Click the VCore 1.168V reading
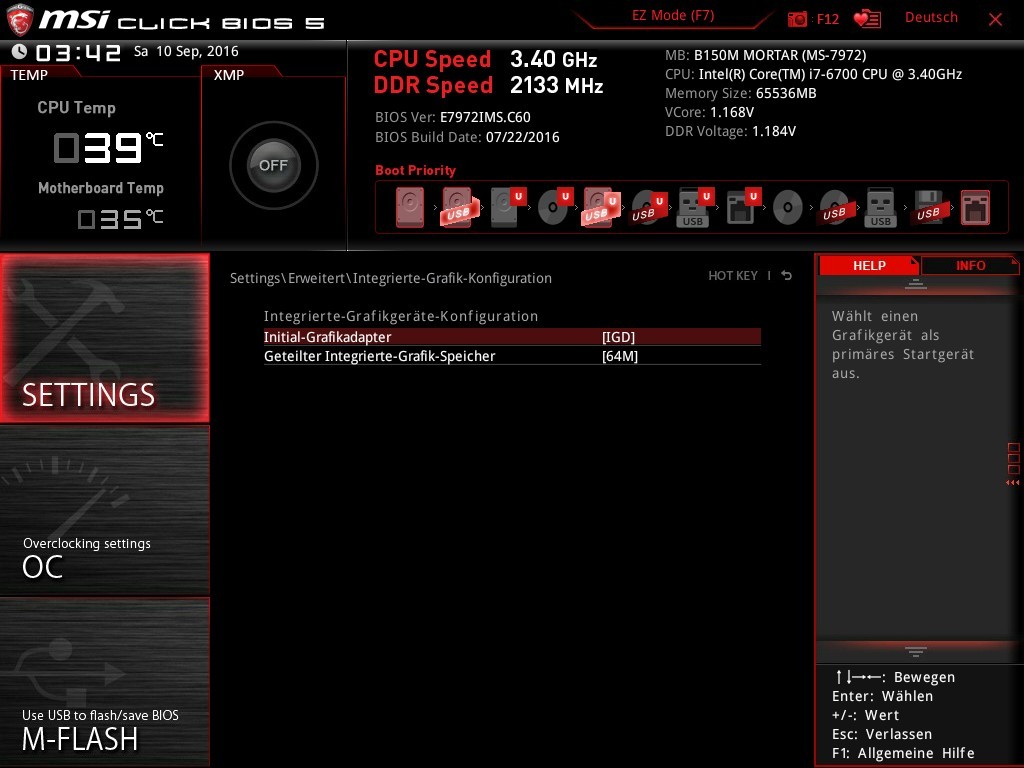 pos(709,112)
